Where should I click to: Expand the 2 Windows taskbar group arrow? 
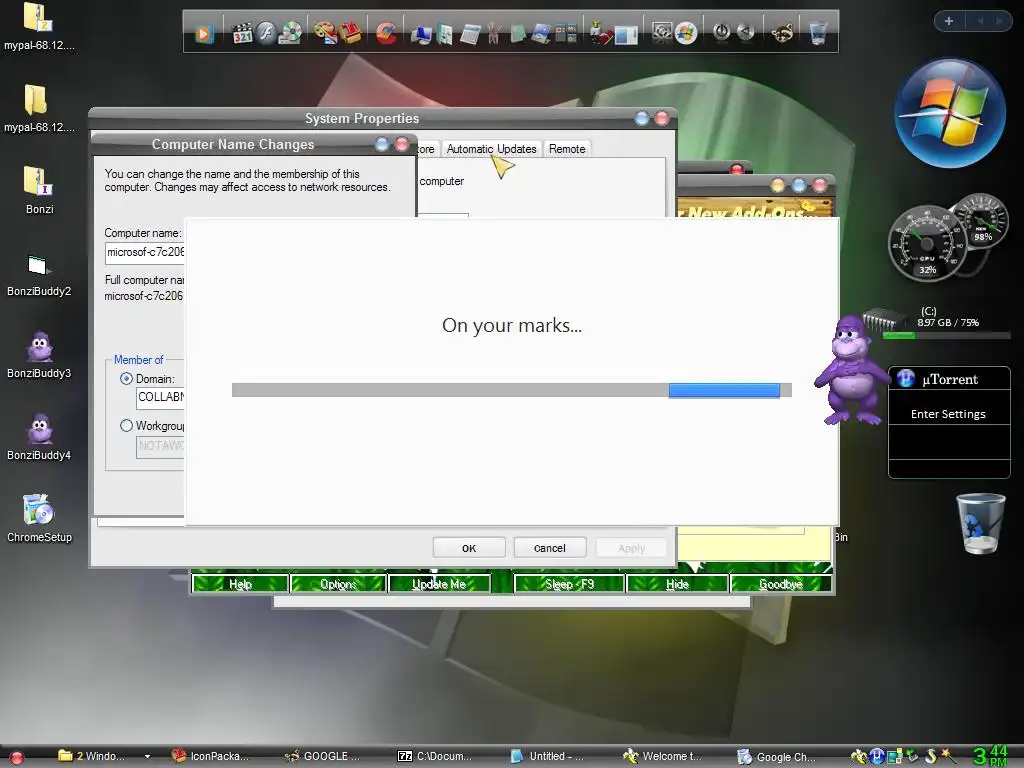pos(148,756)
